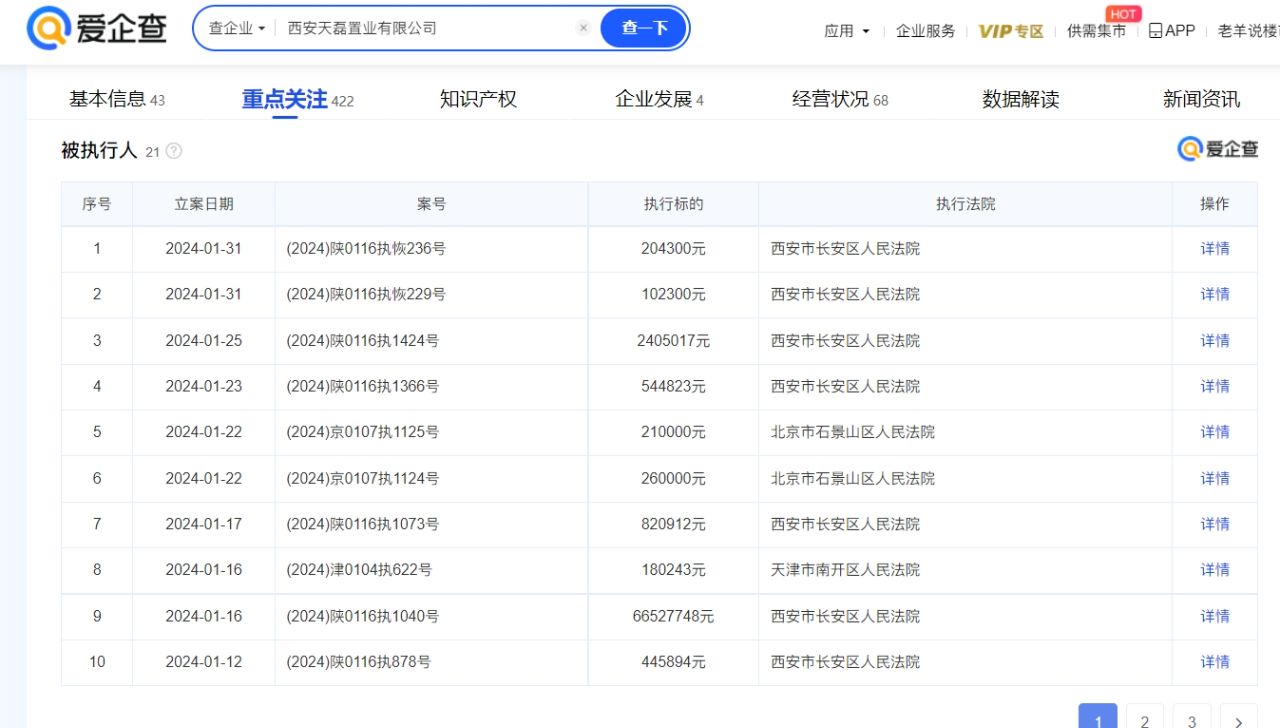Image resolution: width=1280 pixels, height=728 pixels.
Task: Click the 立案日期 column header
Action: pyautogui.click(x=204, y=204)
